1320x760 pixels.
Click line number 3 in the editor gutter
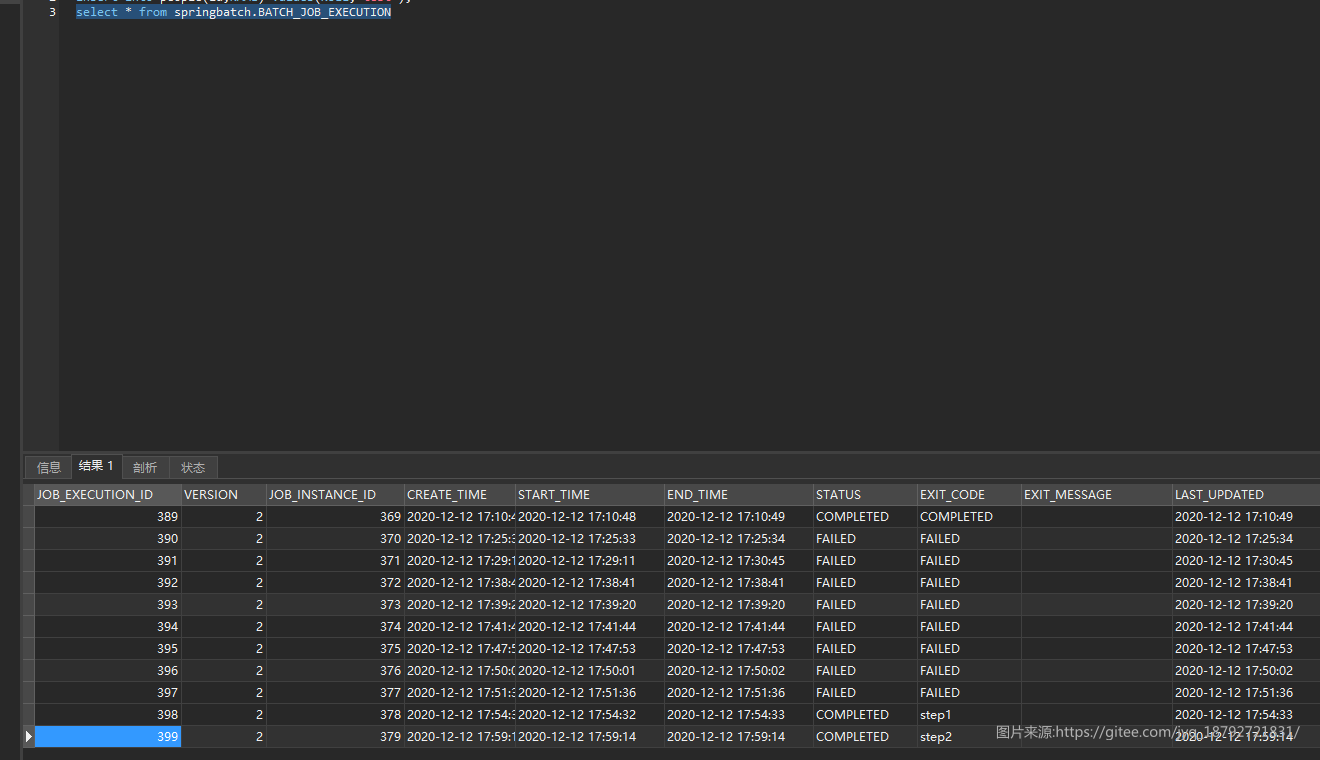[x=52, y=13]
